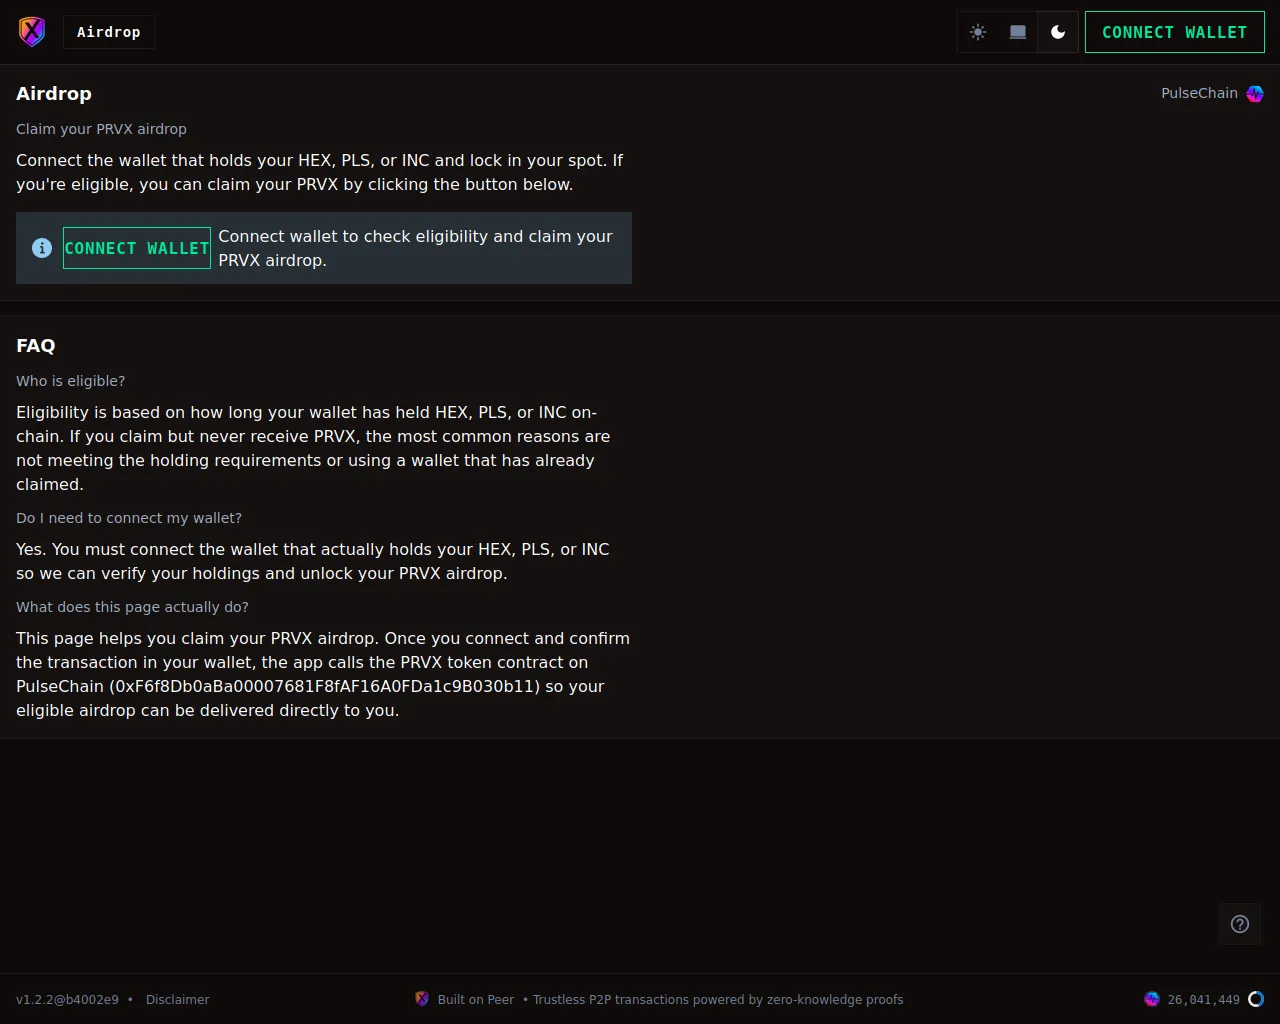Select system theme monitor icon
The image size is (1280, 1024).
[1018, 32]
